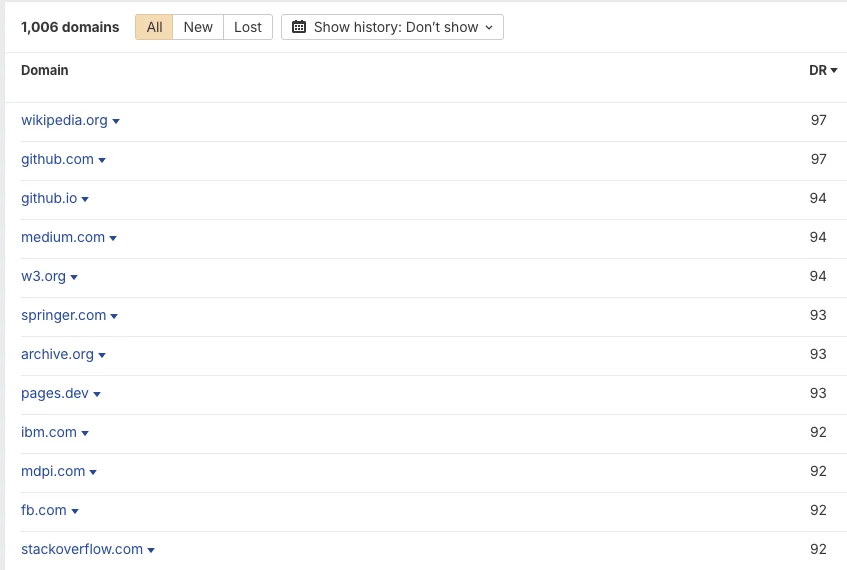The image size is (847, 570).
Task: Open the springer.com link
Action: tap(64, 315)
